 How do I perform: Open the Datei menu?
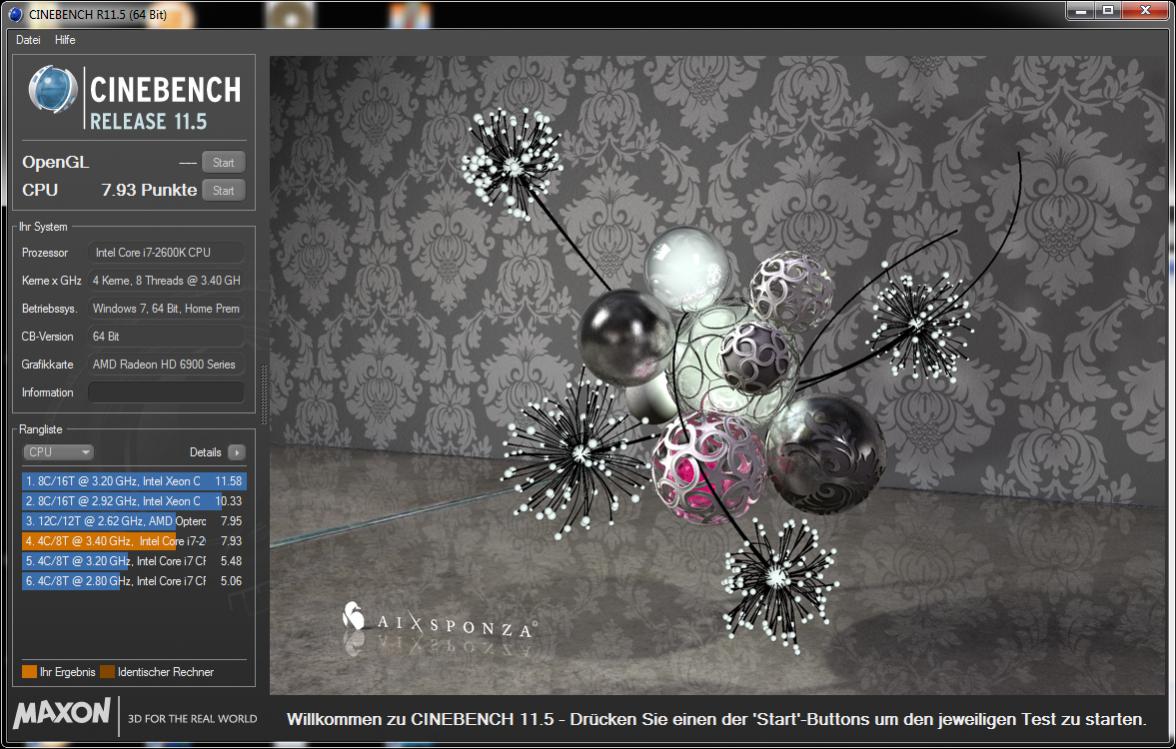pos(28,40)
